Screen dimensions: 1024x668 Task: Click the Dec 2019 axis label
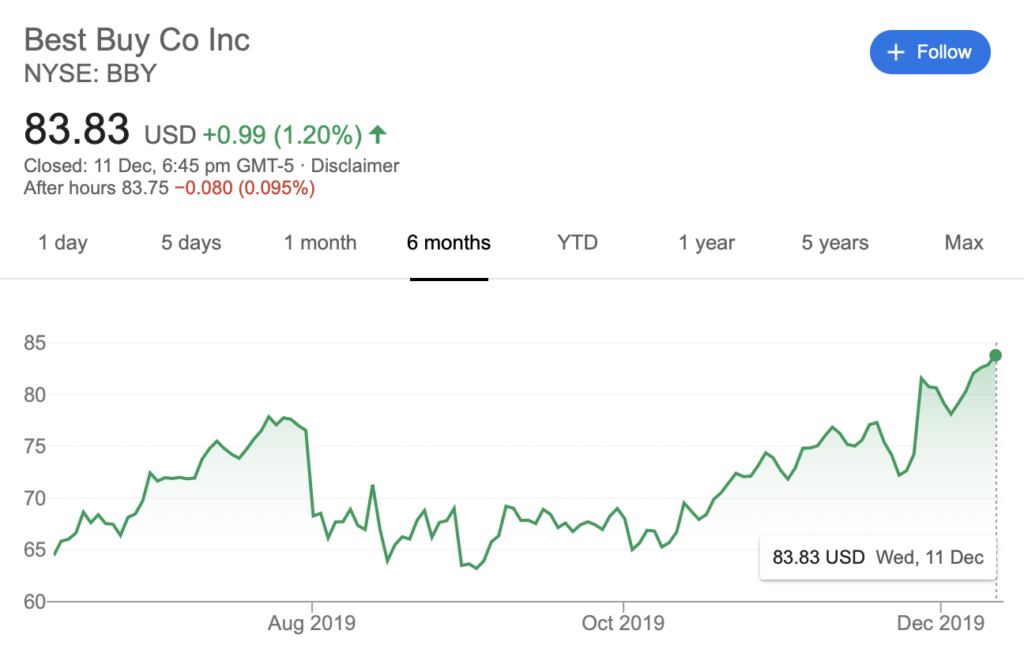[x=940, y=623]
